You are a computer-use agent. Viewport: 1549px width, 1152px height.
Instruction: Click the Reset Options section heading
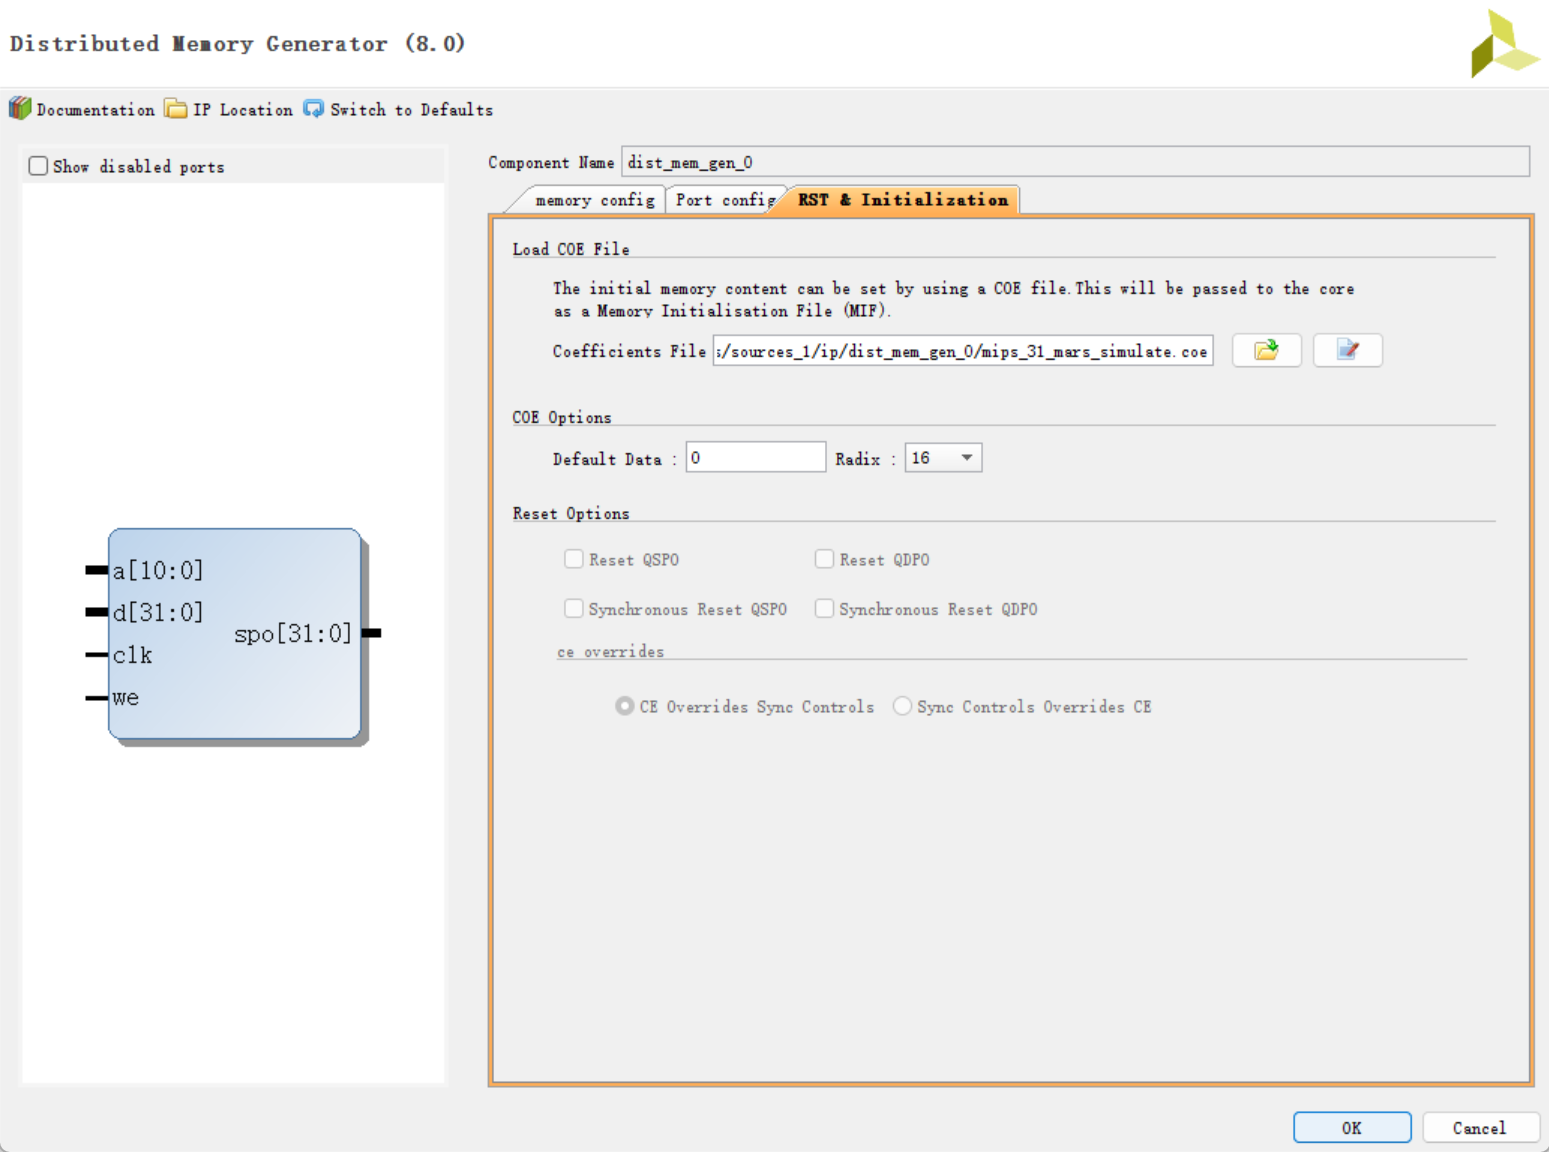(x=571, y=513)
